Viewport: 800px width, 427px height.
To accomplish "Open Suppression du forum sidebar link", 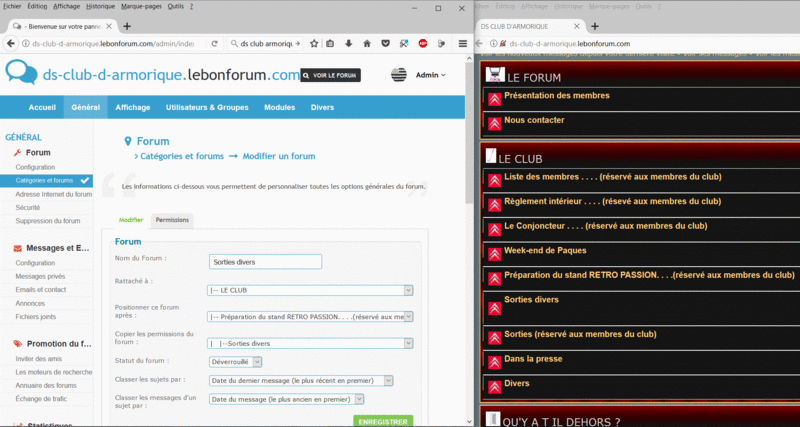I will pyautogui.click(x=47, y=221).
